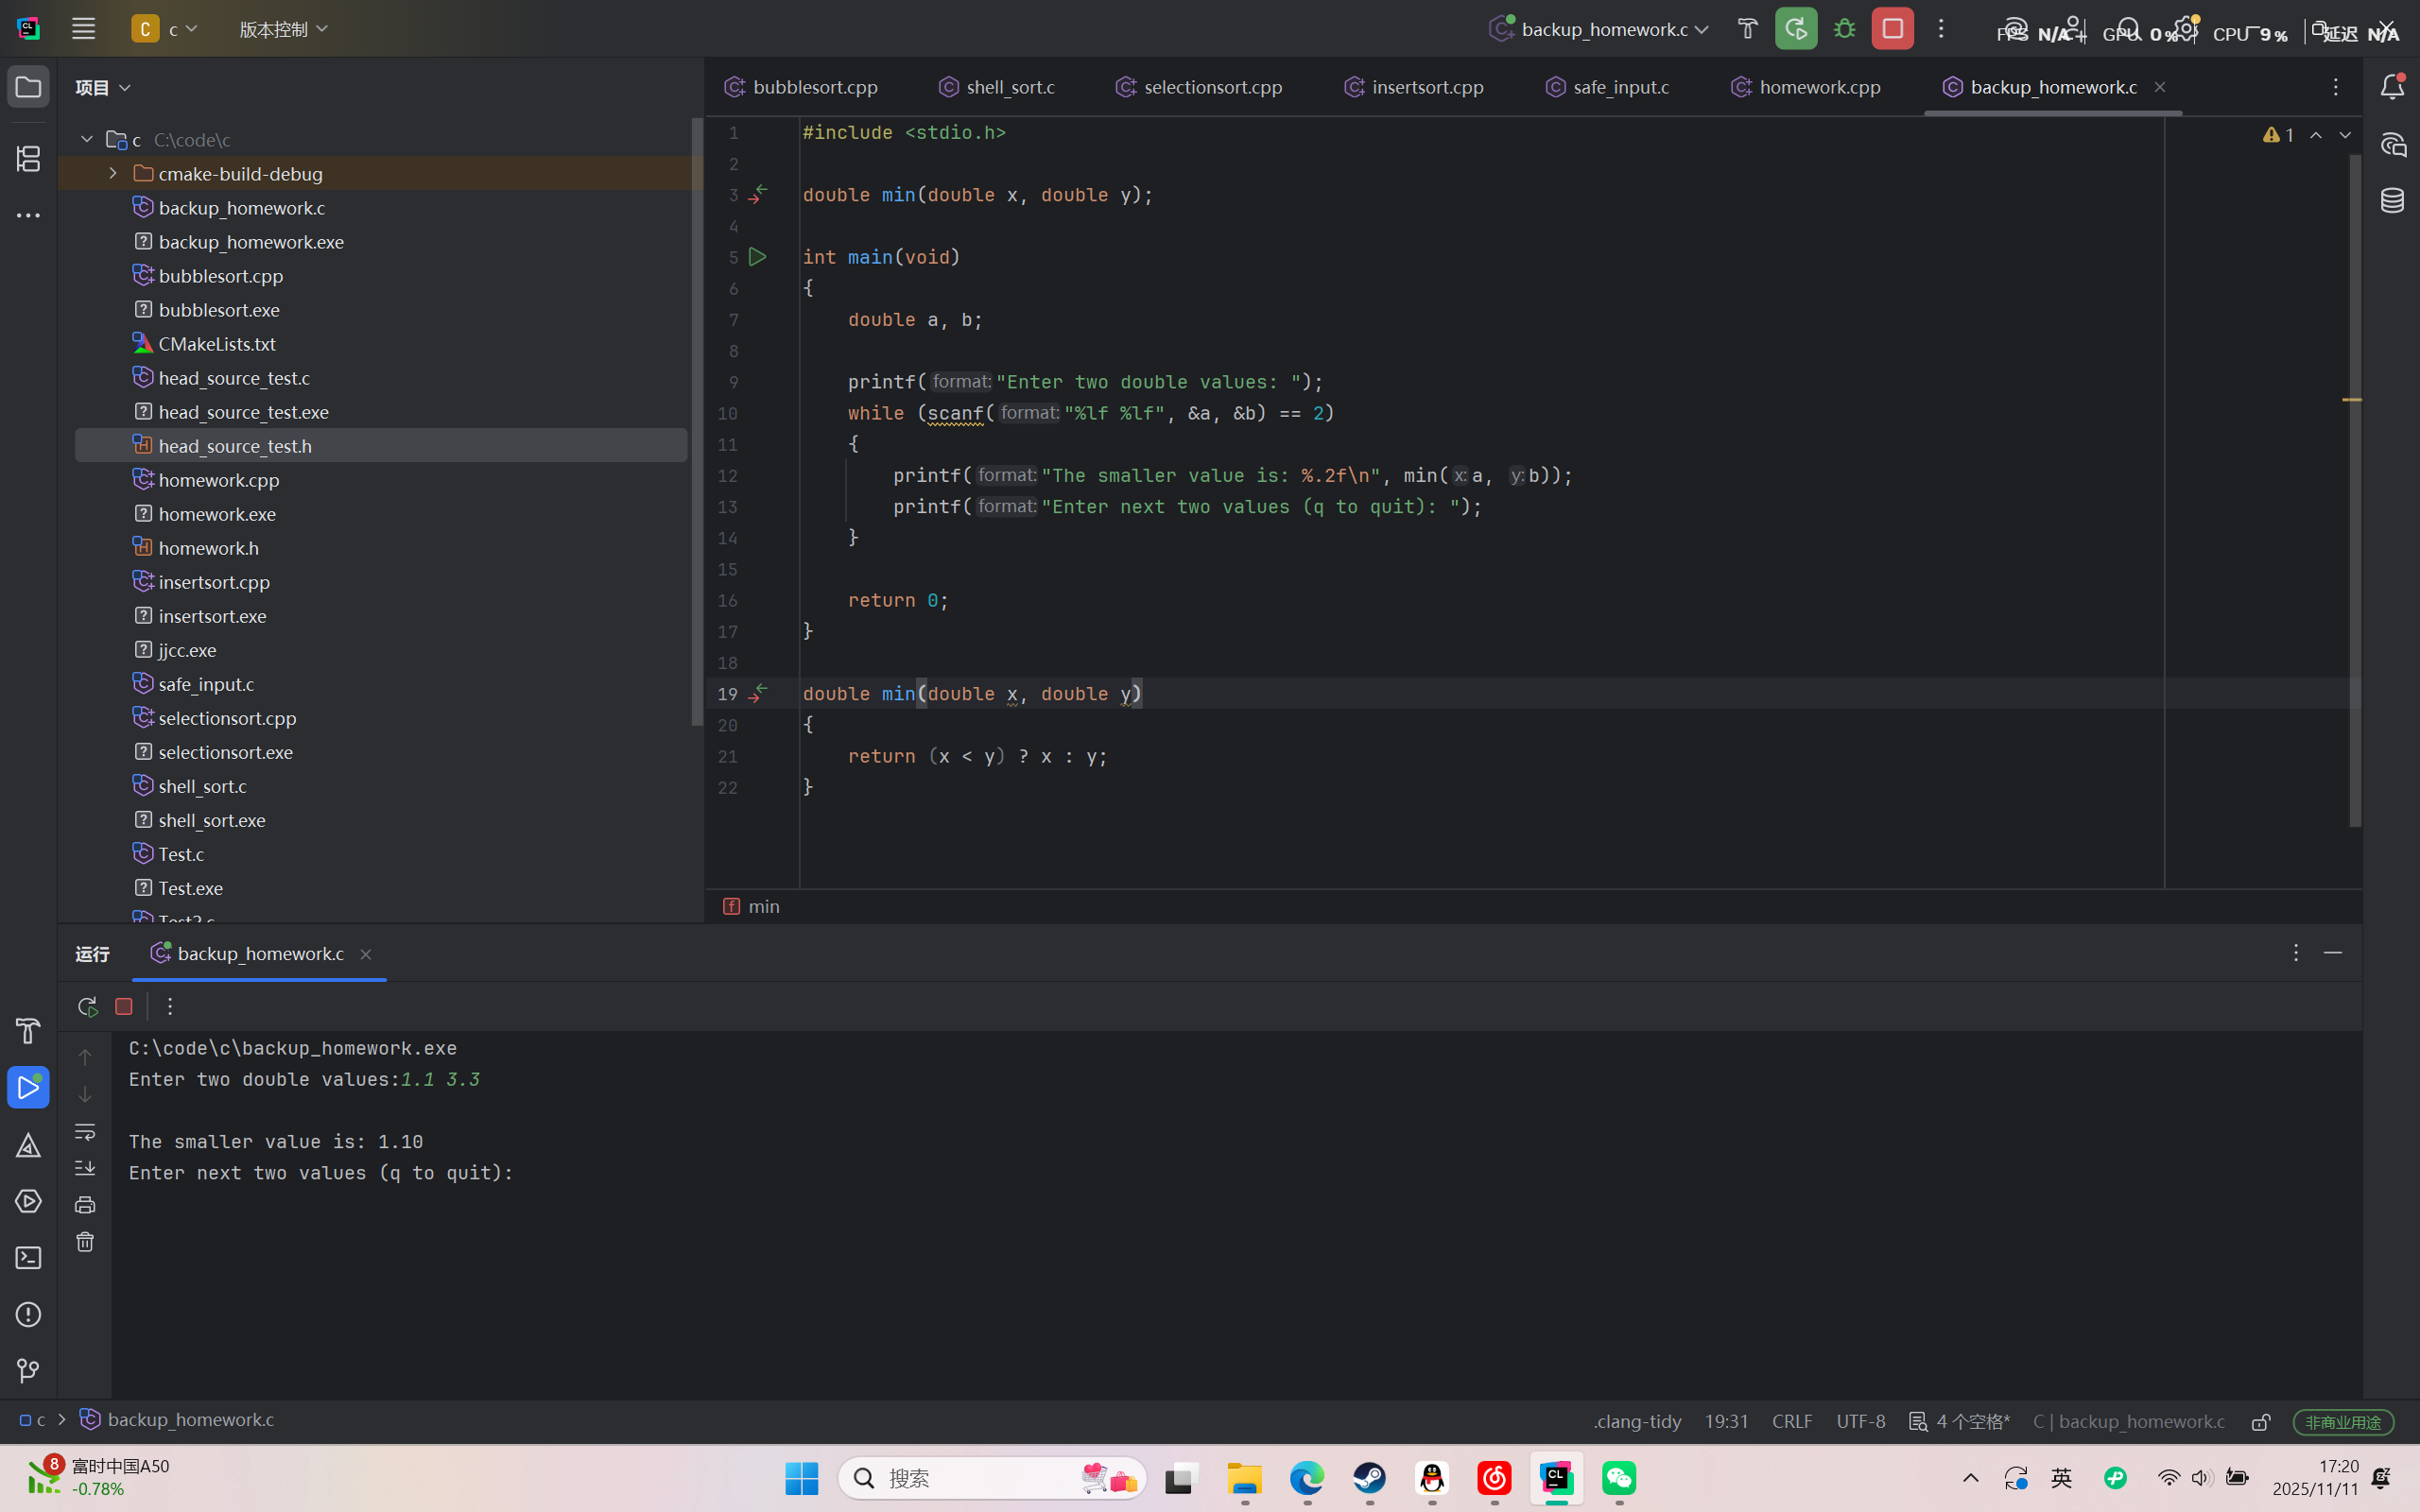This screenshot has width=2420, height=1512.
Task: Open the Terminal tool window icon
Action: click(28, 1258)
